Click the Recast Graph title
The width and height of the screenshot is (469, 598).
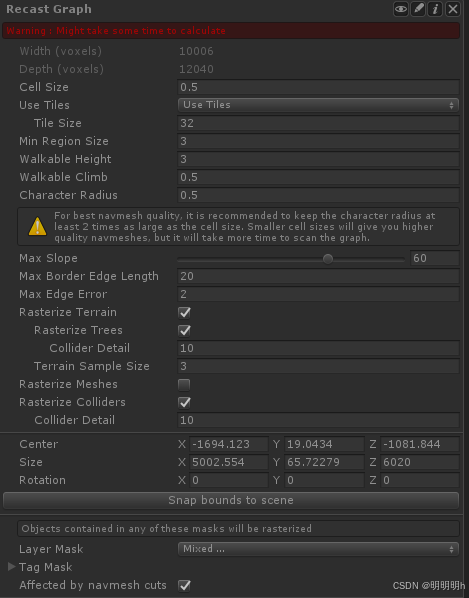click(x=49, y=9)
